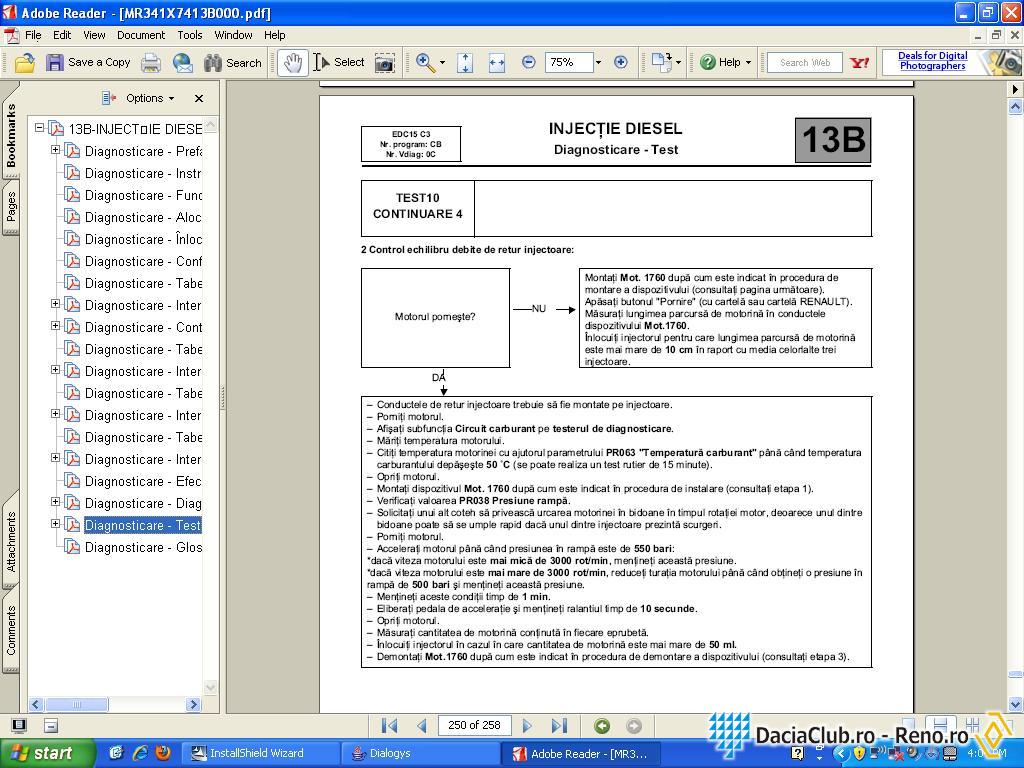Click the Rotate view page icon
Viewport: 1024px width, 768px height.
click(661, 63)
